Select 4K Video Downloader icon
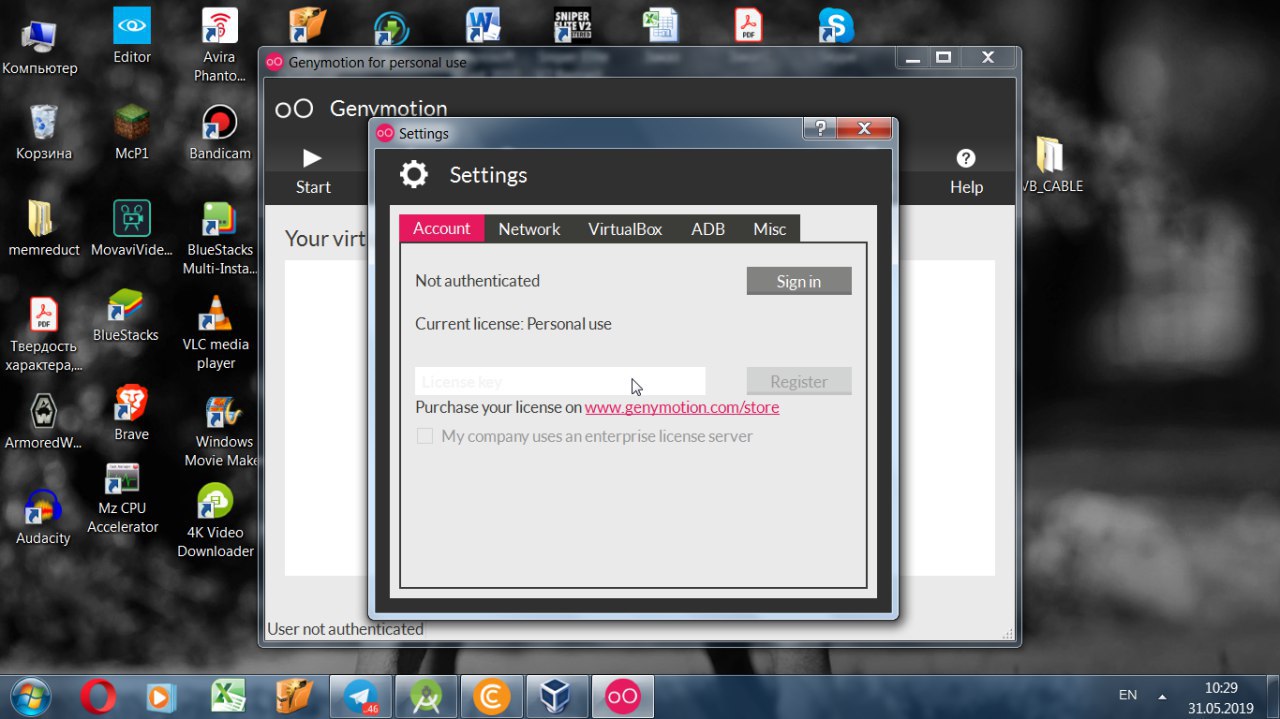Viewport: 1280px width, 719px height. [x=215, y=521]
